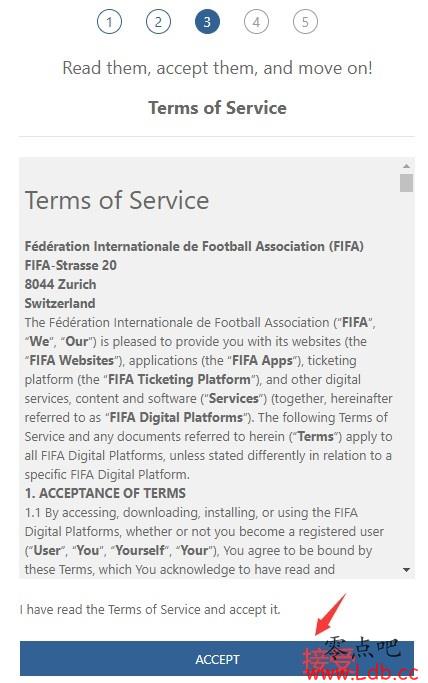Click the terms box scrollbar thumb
Image resolution: width=428 pixels, height=683 pixels.
pyautogui.click(x=406, y=183)
